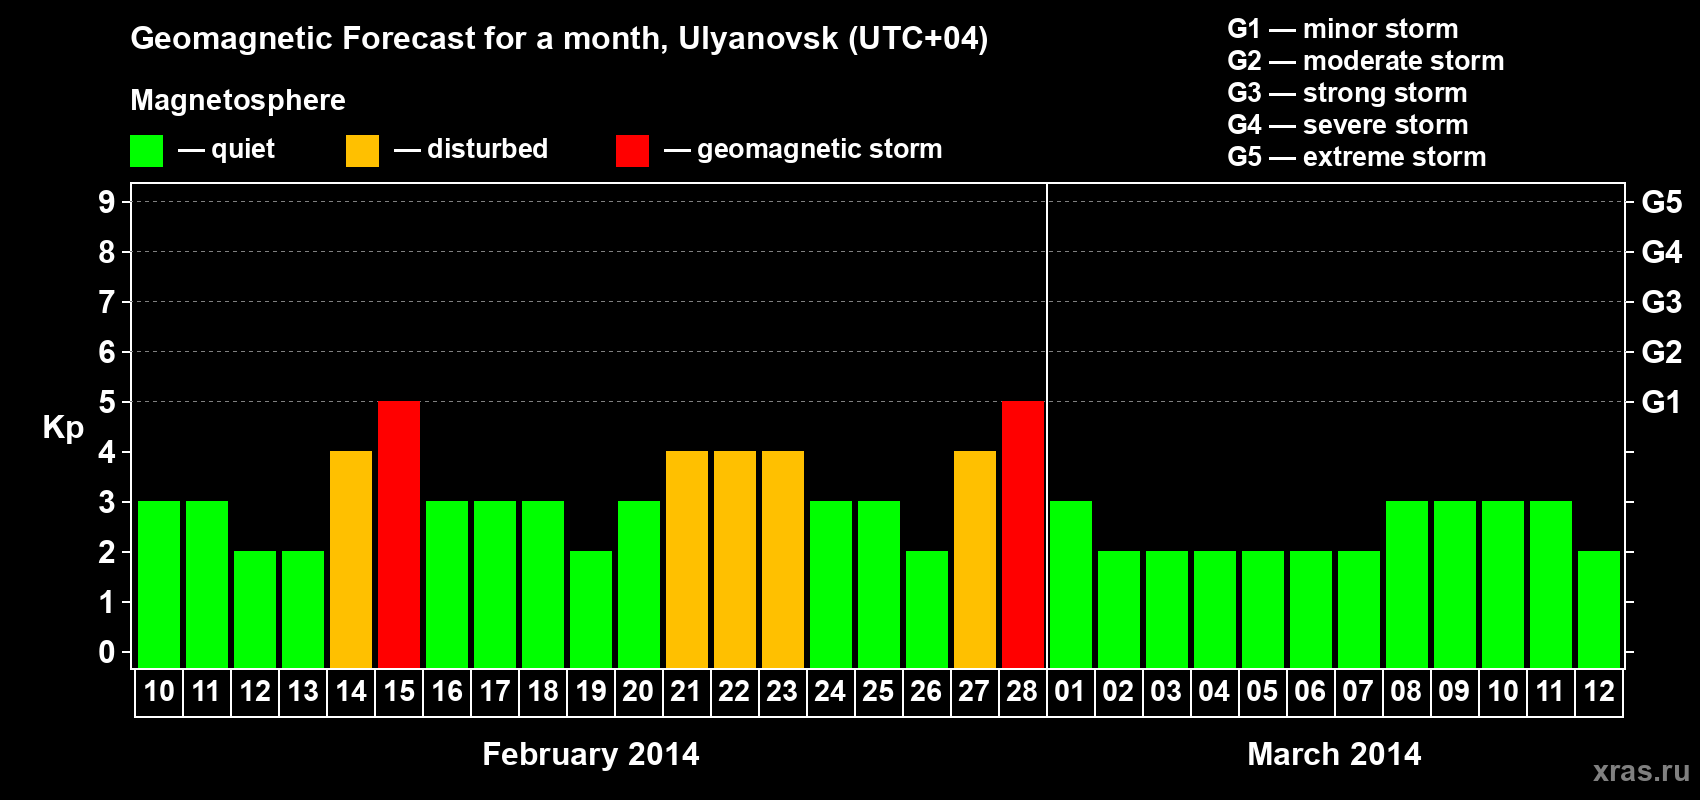Click date label 28 on the February axis
The image size is (1700, 800).
click(1023, 691)
